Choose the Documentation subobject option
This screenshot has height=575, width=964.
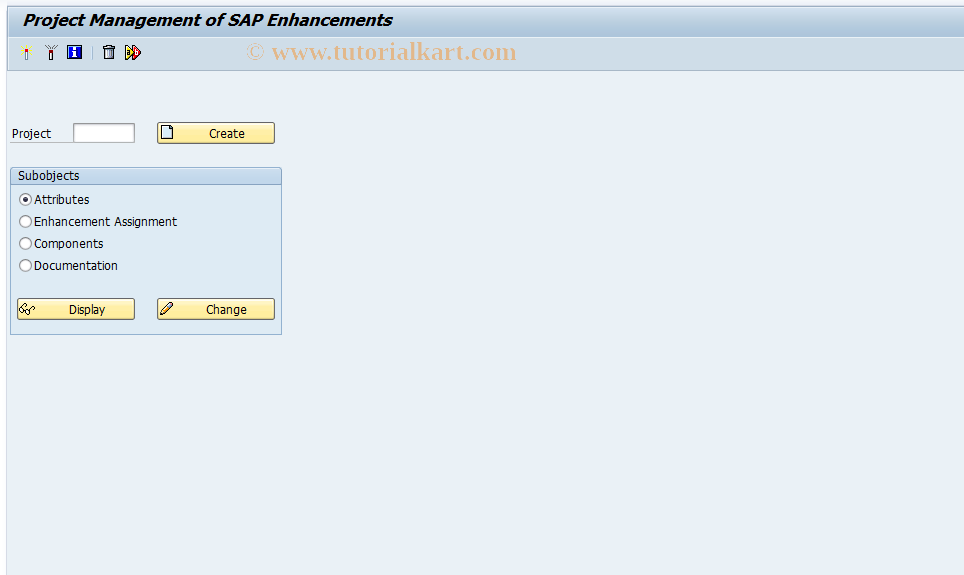[x=25, y=266]
